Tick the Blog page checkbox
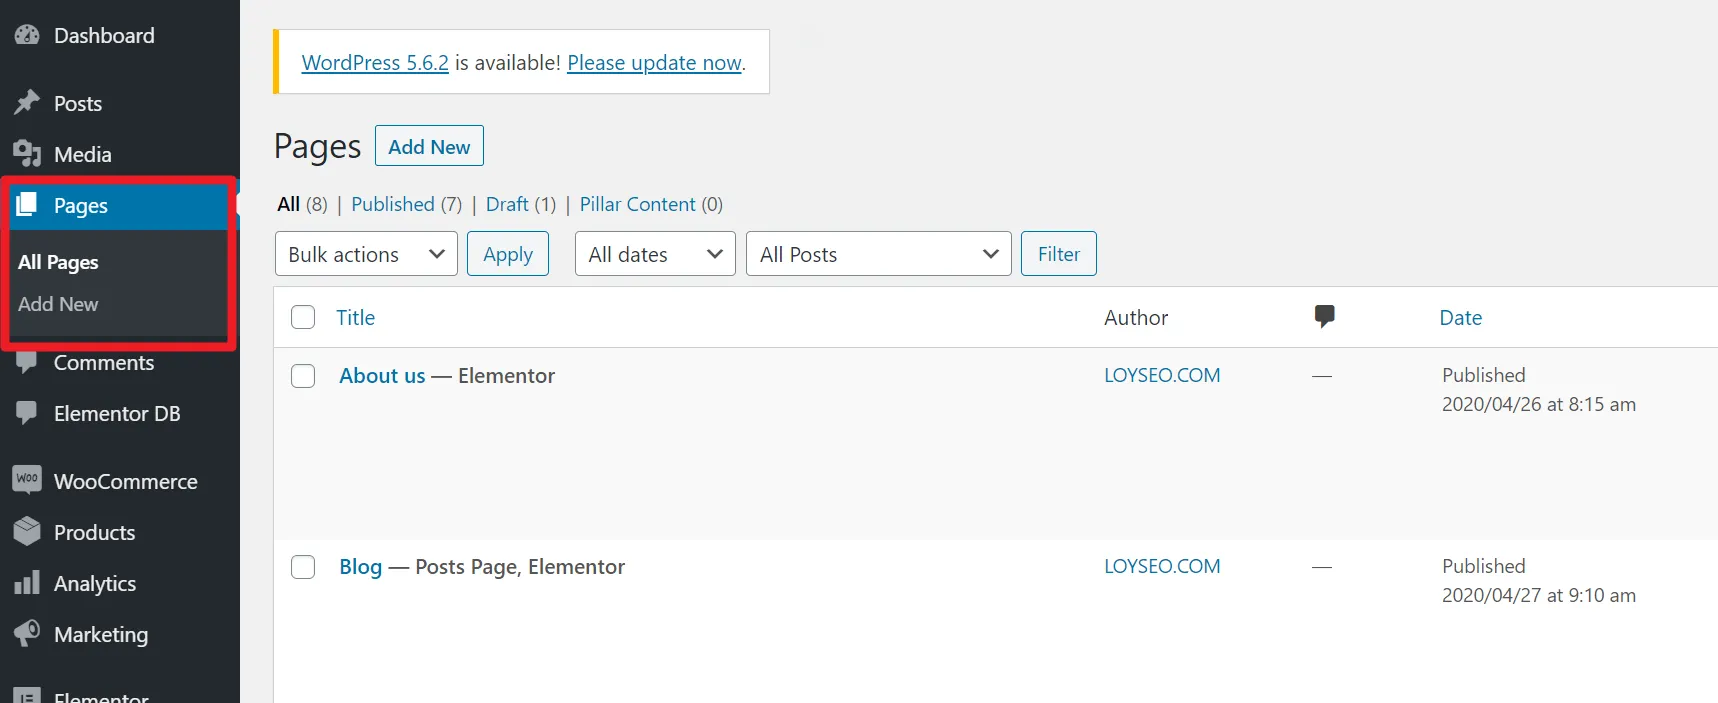Viewport: 1718px width, 703px height. point(303,567)
